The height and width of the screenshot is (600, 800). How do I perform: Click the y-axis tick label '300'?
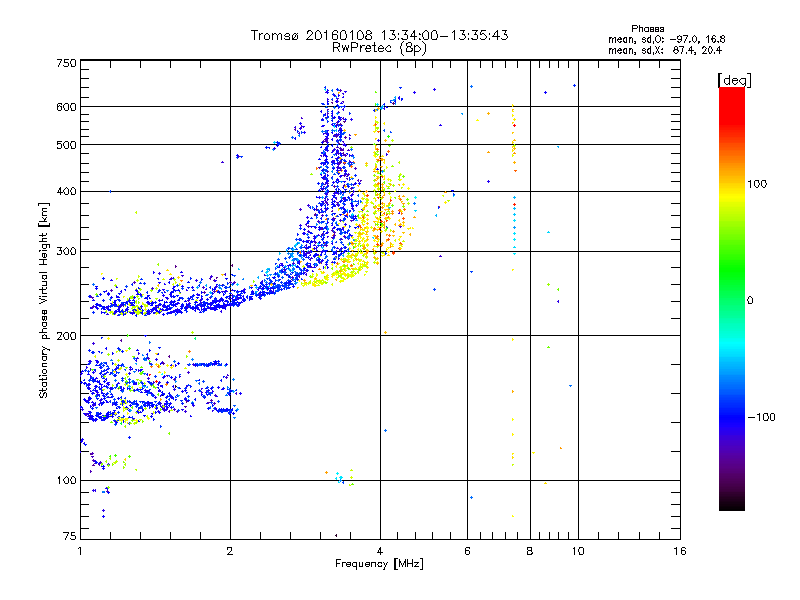coord(66,251)
